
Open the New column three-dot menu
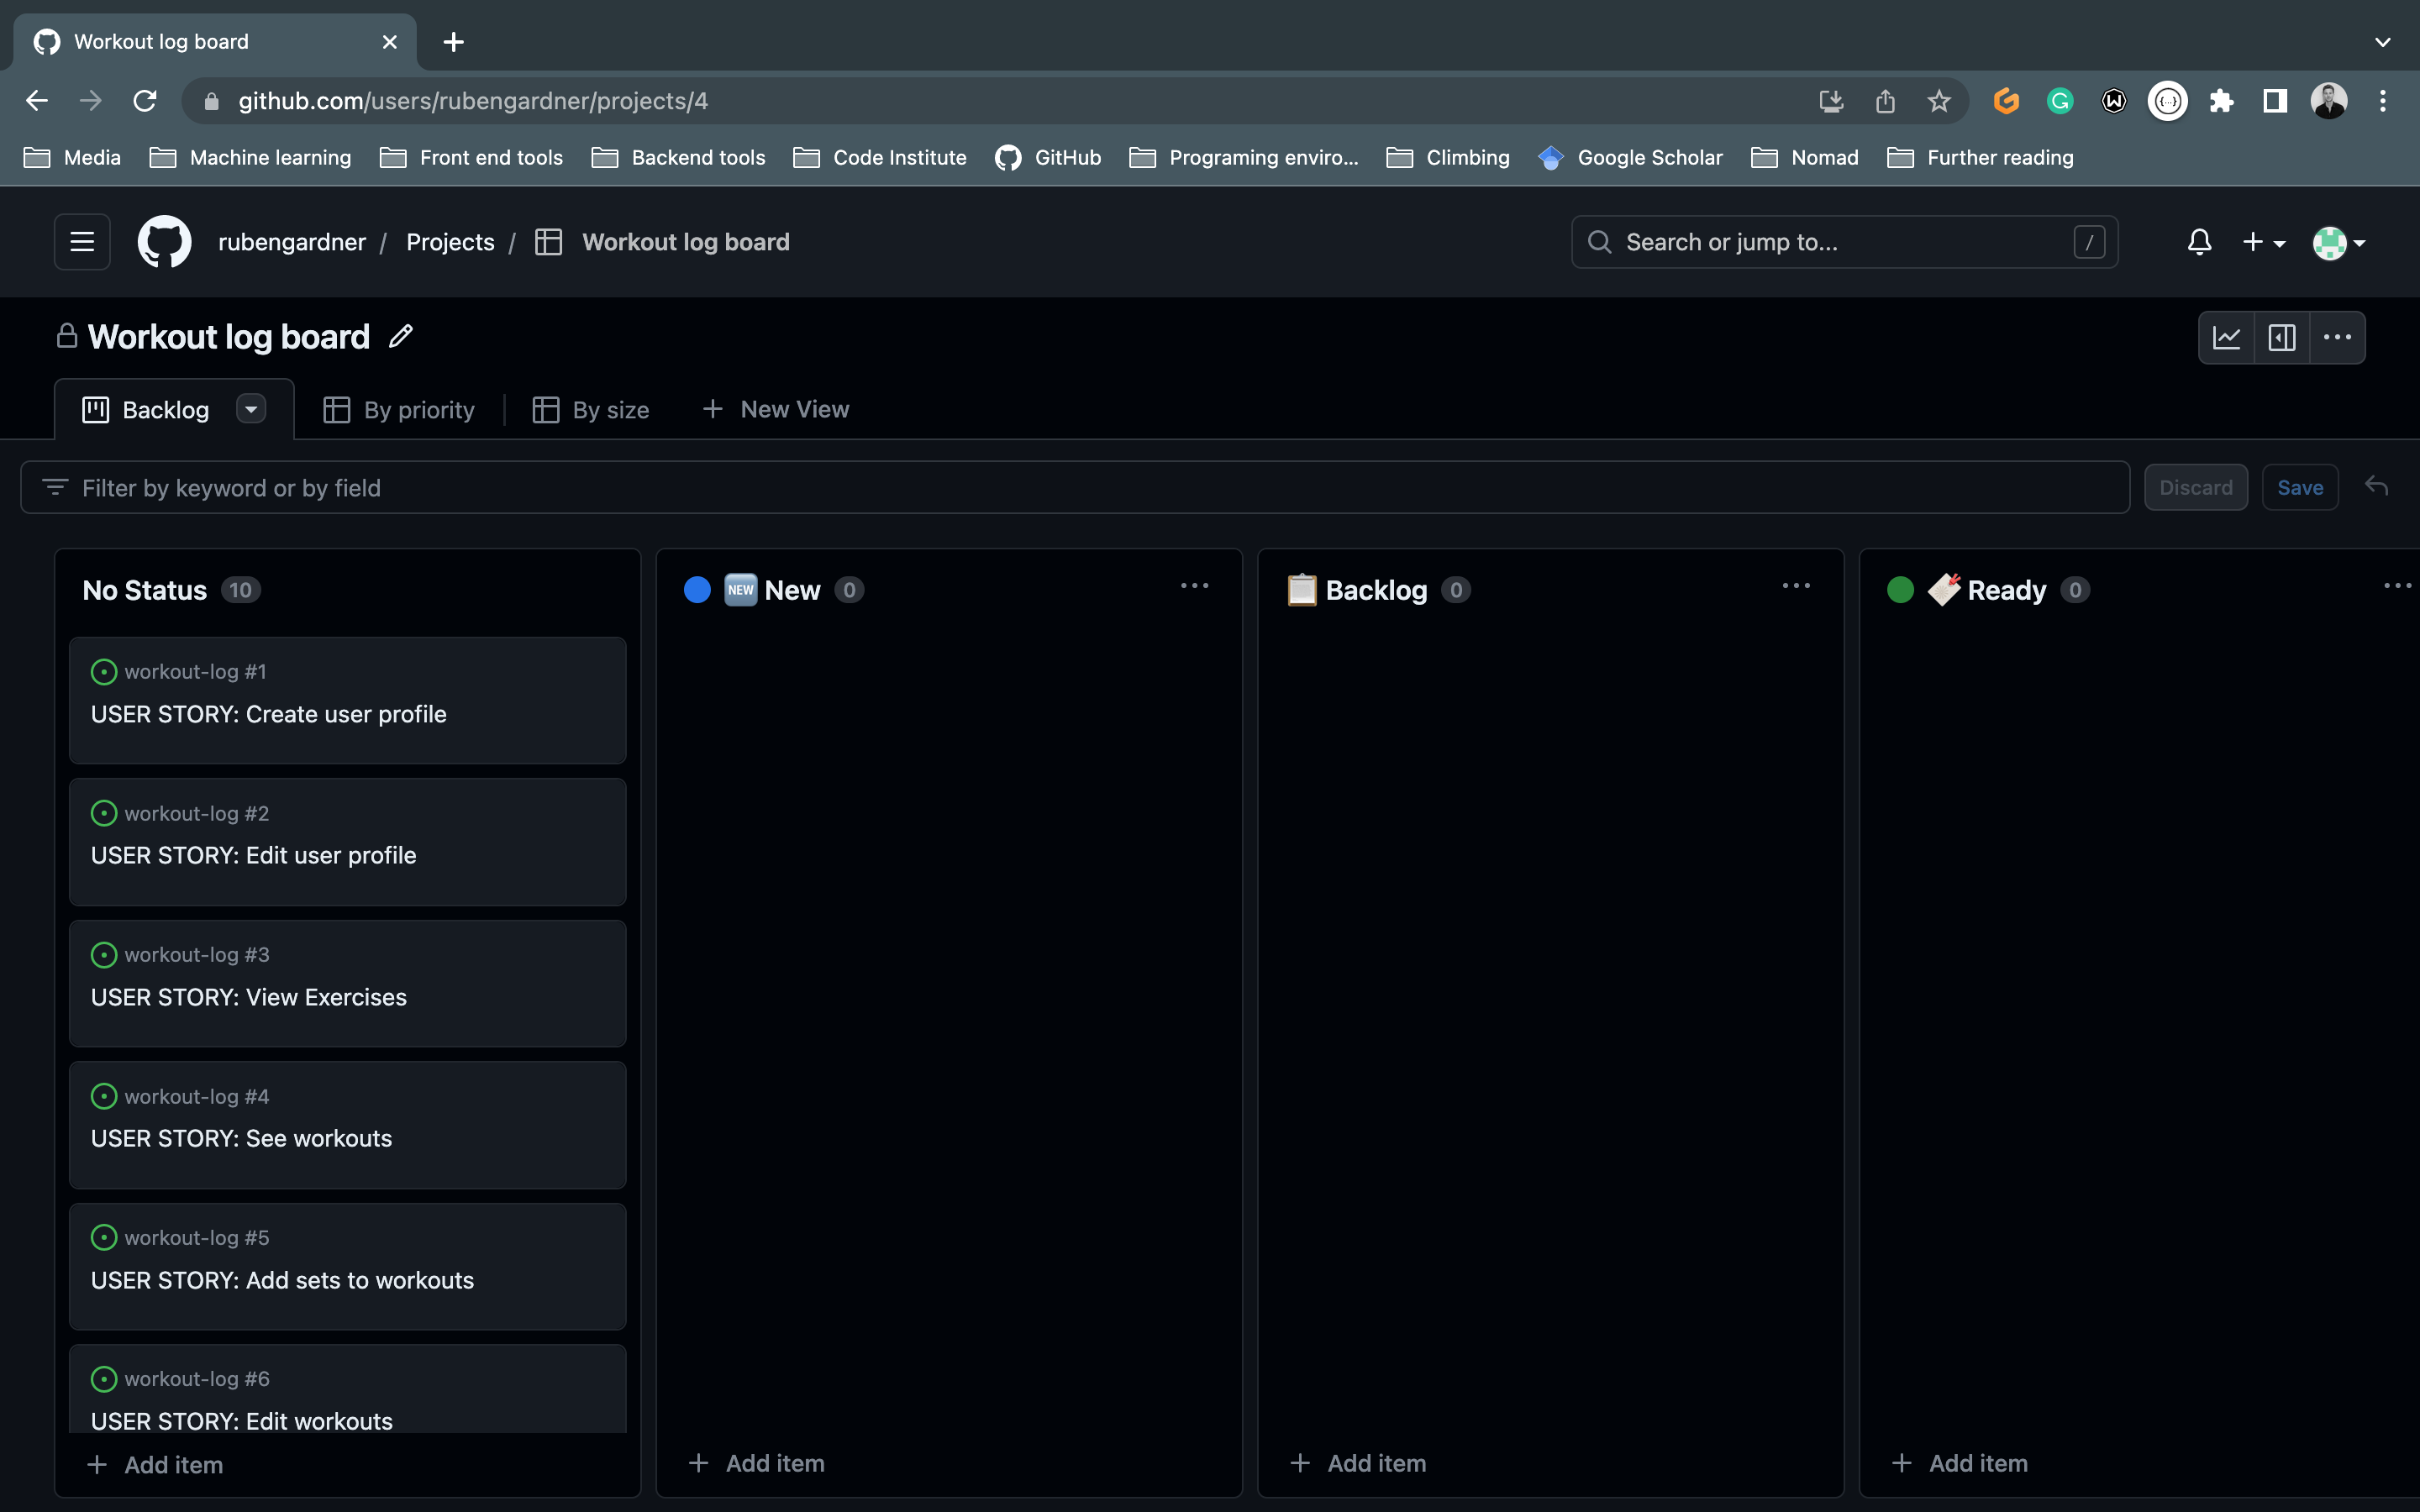[1194, 586]
